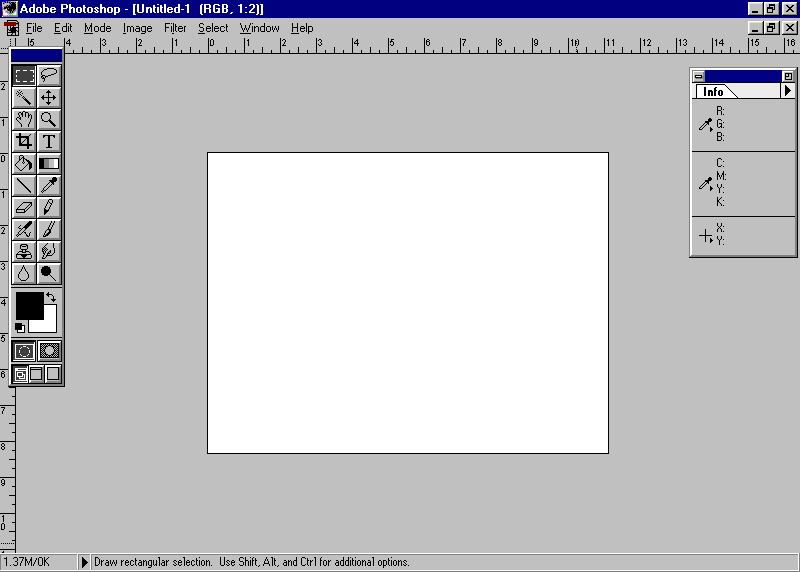This screenshot has height=572, width=800.
Task: Select the Magic Wand tool
Action: point(24,97)
